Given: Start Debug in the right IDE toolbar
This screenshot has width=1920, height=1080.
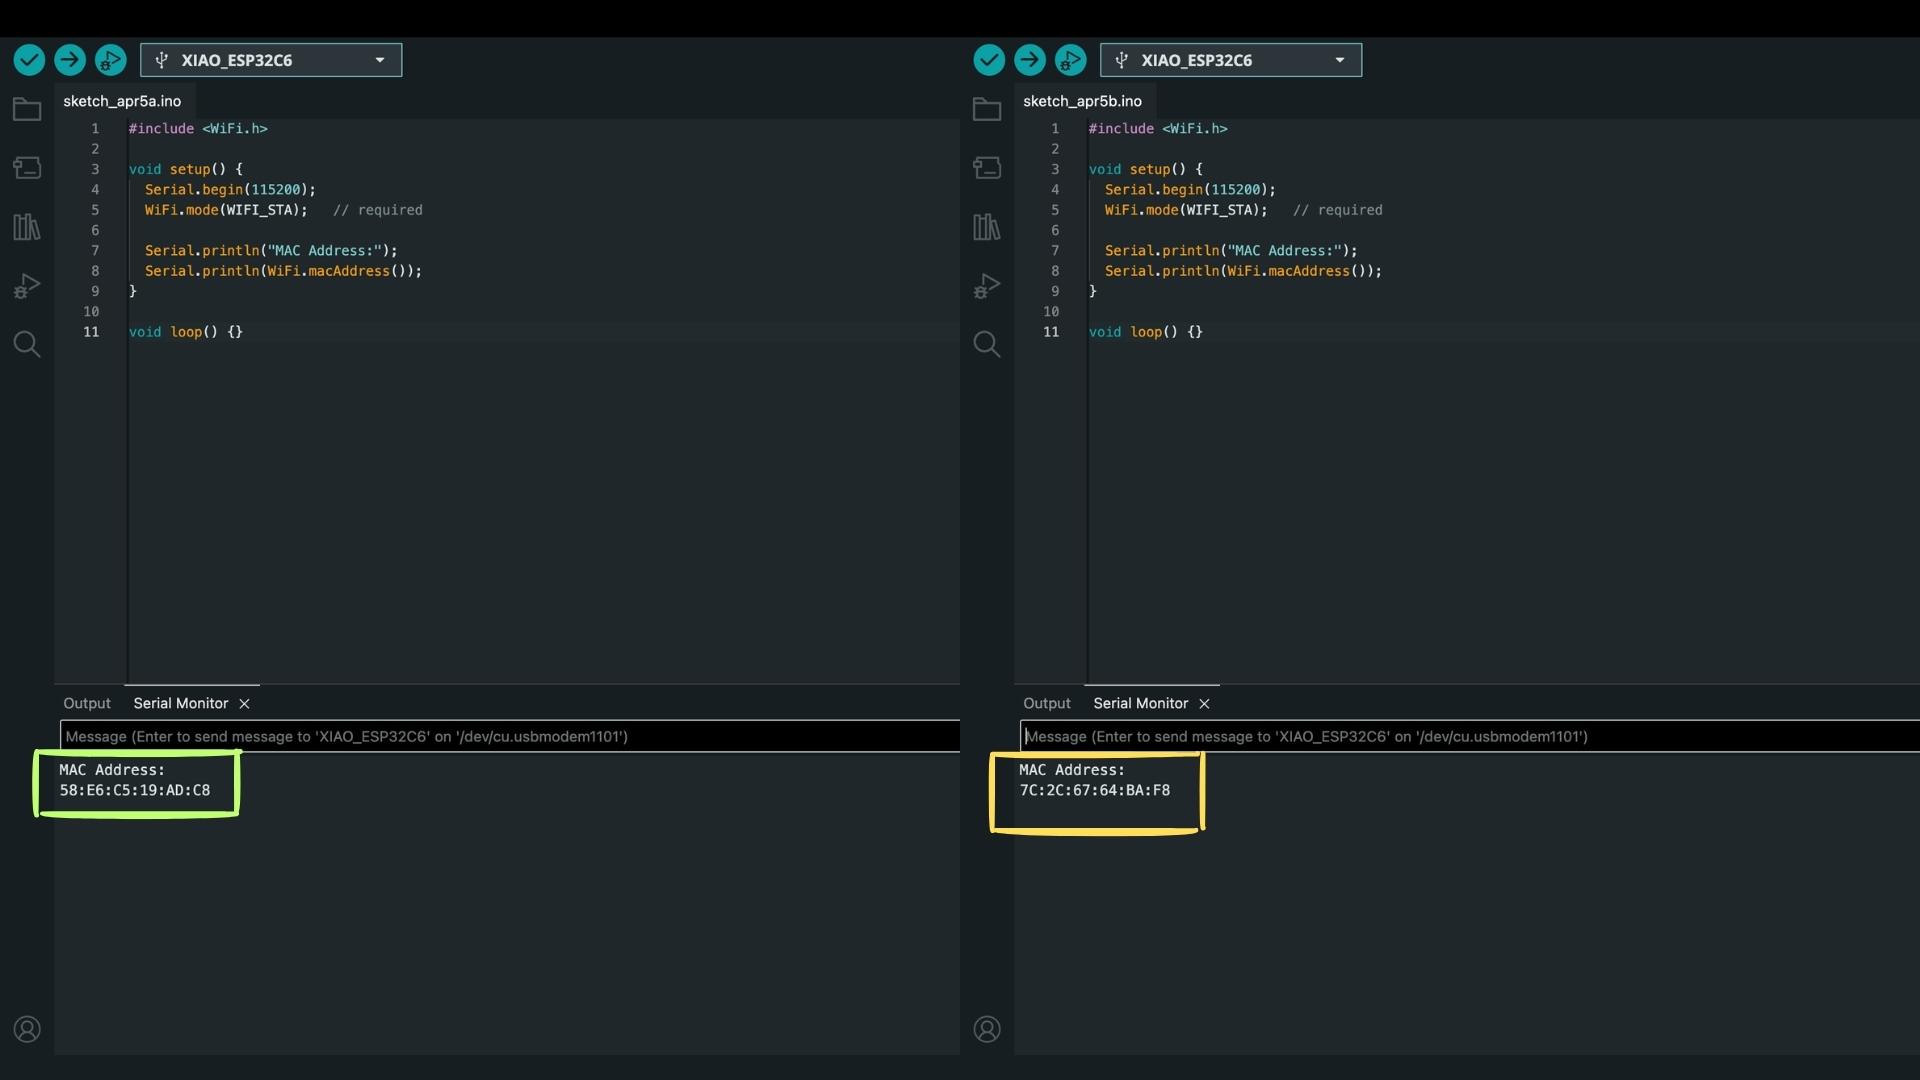Looking at the screenshot, I should pyautogui.click(x=1070, y=60).
